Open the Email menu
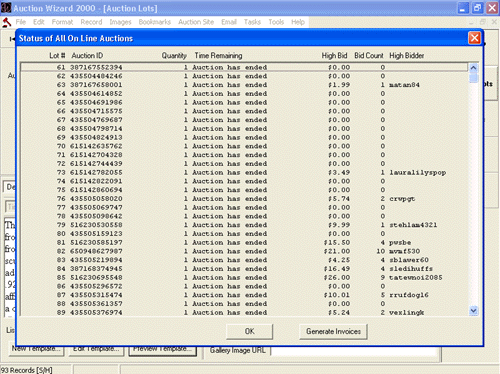This screenshot has width=500, height=374. [229, 22]
